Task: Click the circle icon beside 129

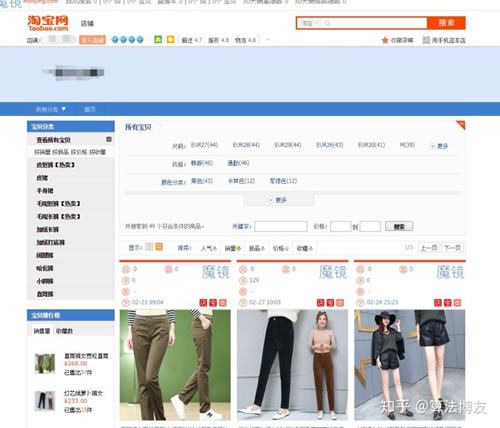Action: [243, 280]
